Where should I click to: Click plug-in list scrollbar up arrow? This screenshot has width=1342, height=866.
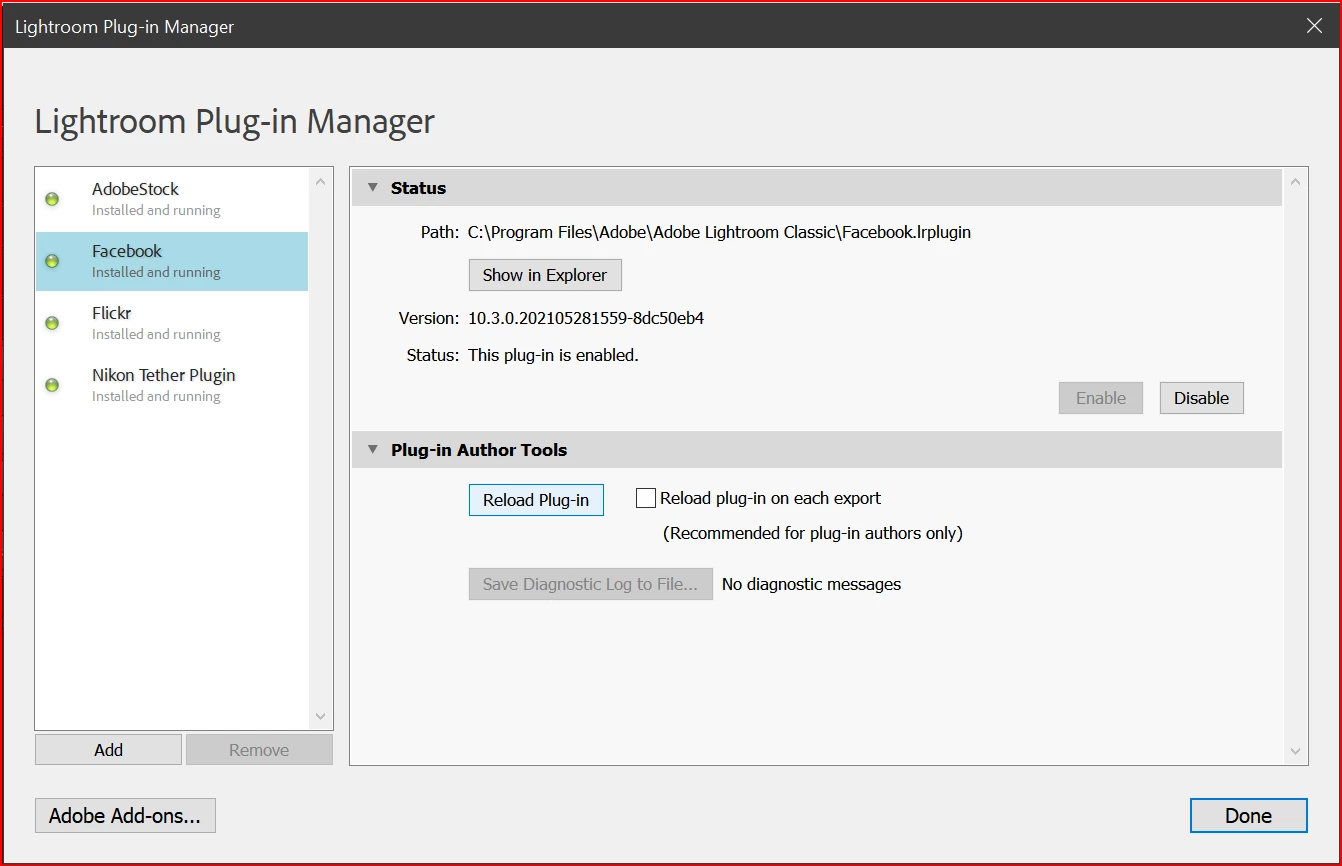pyautogui.click(x=320, y=182)
